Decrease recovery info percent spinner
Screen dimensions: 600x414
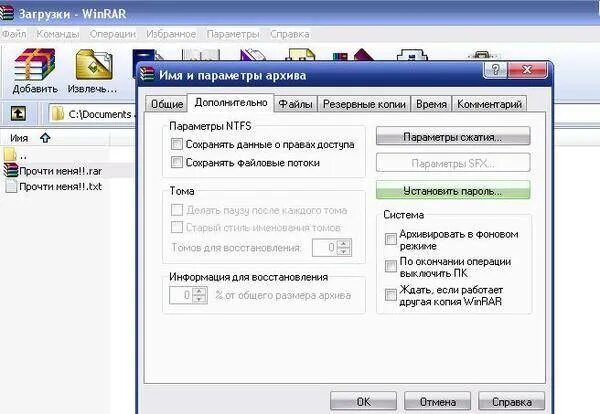point(200,299)
